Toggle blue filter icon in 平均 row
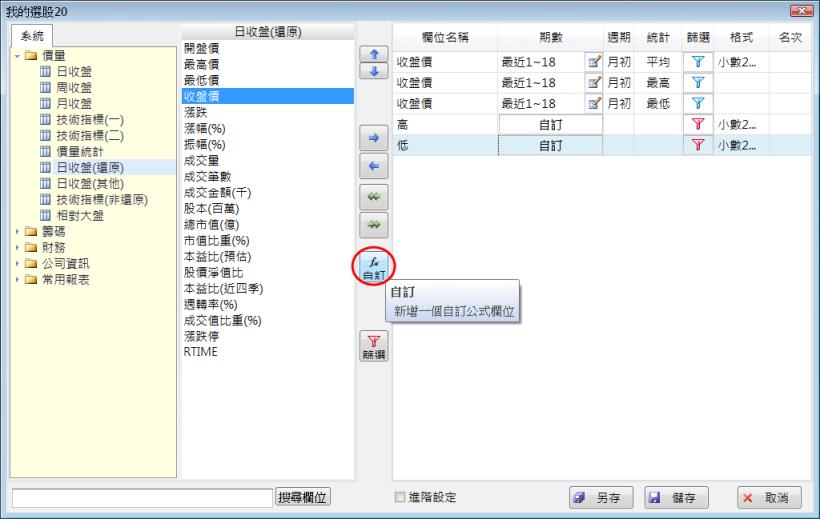Image resolution: width=820 pixels, height=519 pixels. point(698,62)
